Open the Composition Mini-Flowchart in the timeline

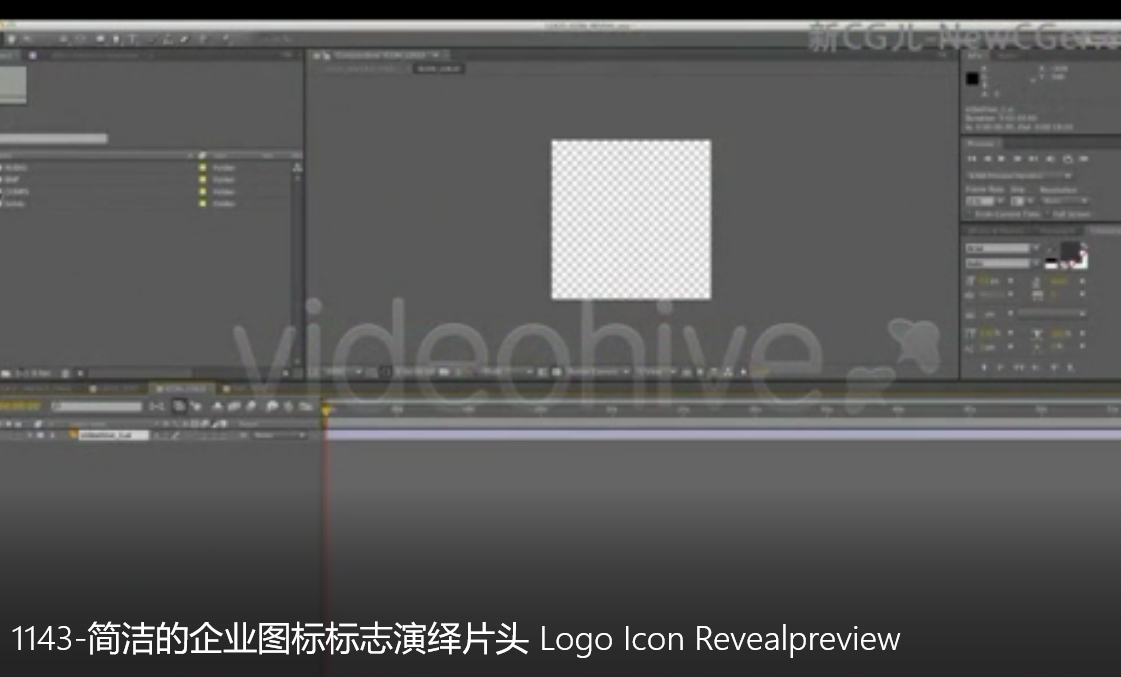157,407
